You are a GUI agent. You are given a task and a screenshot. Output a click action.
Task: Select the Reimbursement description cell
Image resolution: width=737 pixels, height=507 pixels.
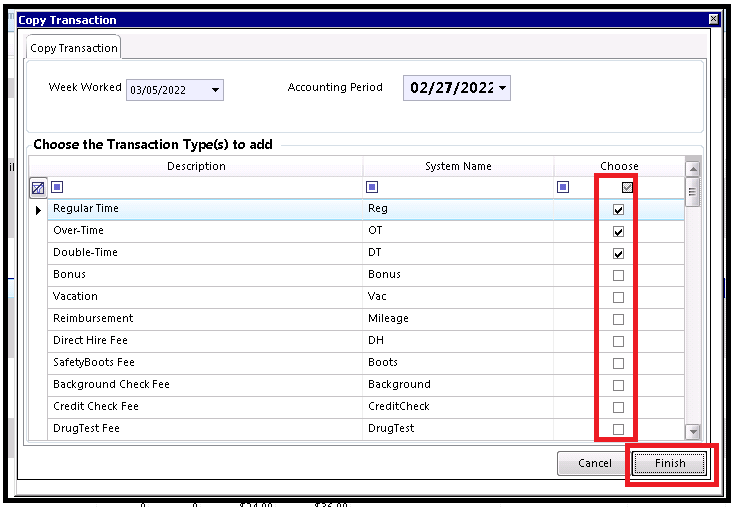[205, 320]
